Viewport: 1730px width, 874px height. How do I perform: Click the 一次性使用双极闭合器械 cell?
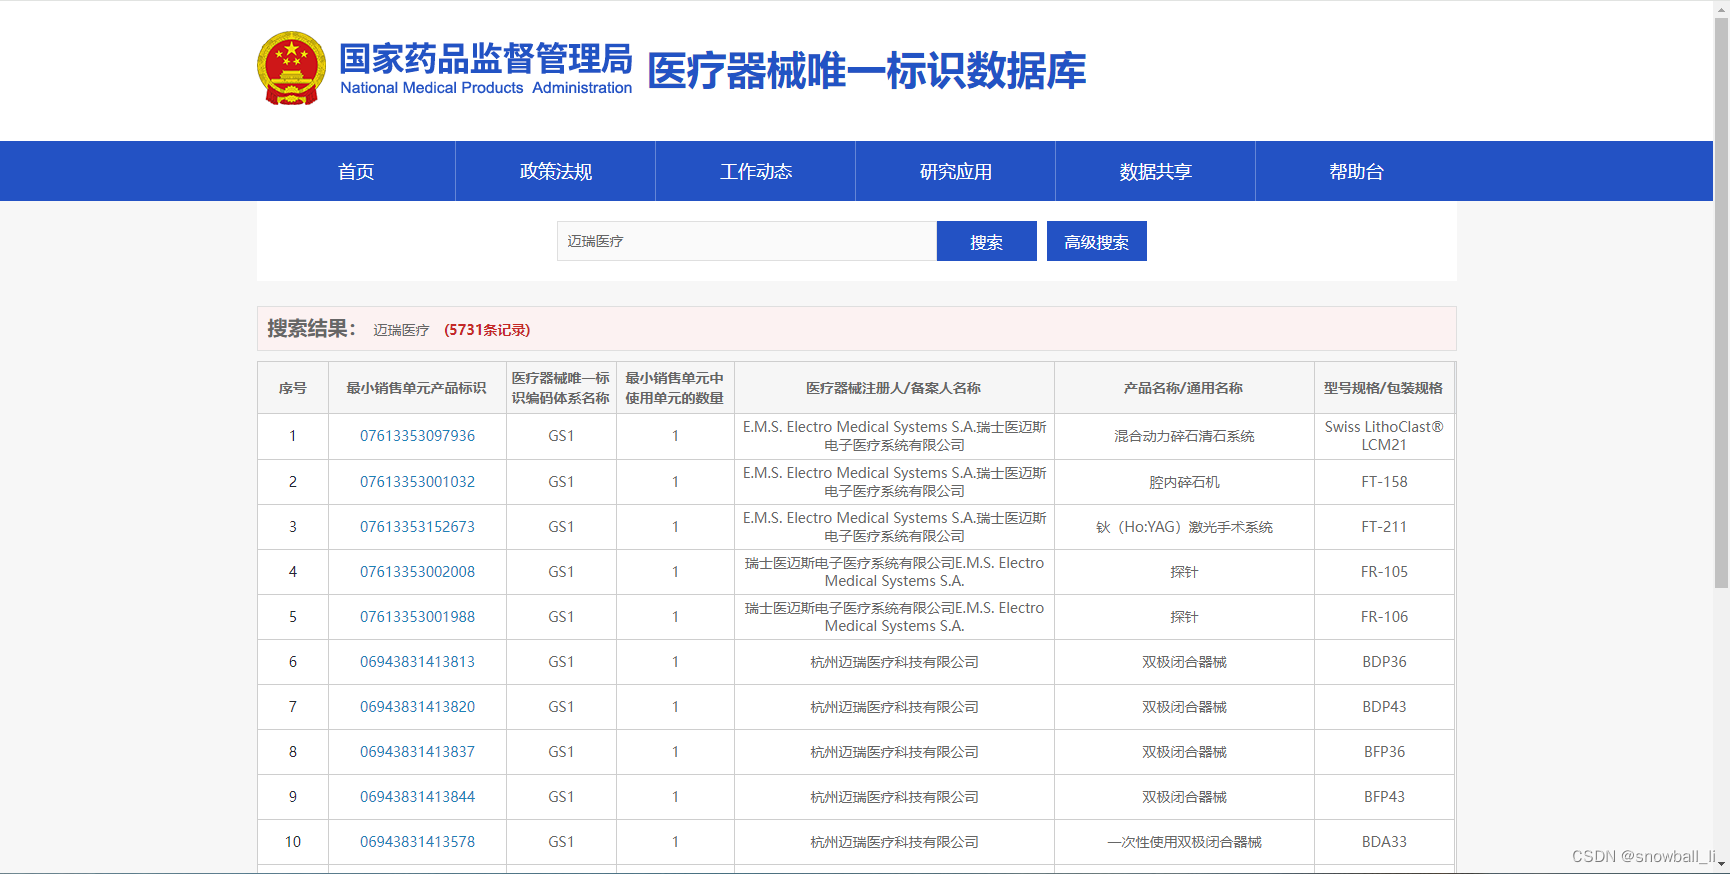pyautogui.click(x=1184, y=842)
